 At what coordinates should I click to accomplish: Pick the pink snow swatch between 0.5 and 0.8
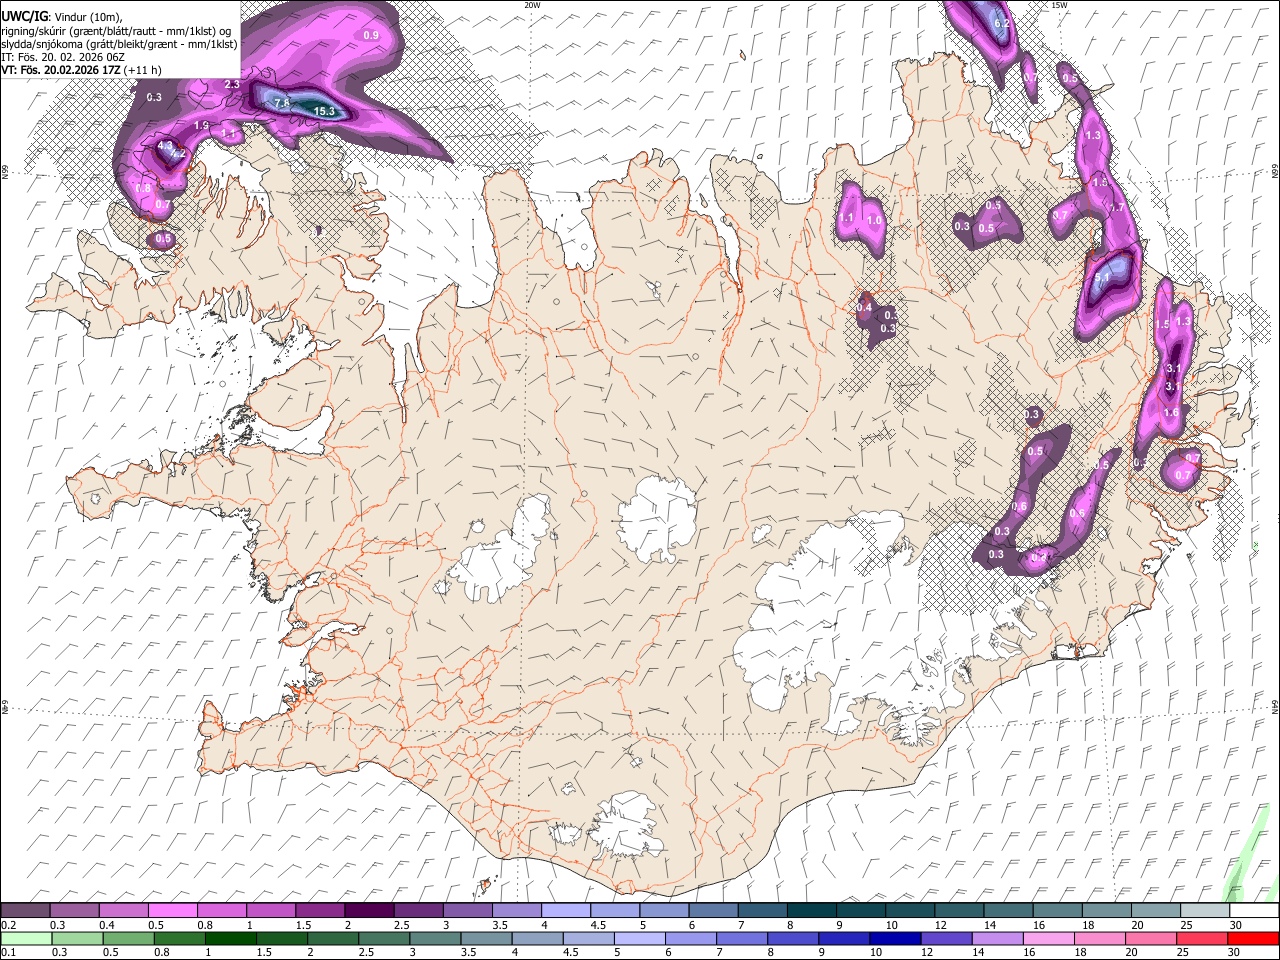[x=172, y=910]
